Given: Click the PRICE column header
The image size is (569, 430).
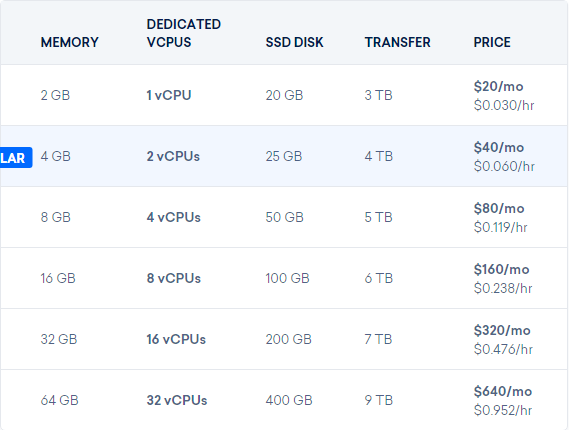Looking at the screenshot, I should (x=492, y=42).
